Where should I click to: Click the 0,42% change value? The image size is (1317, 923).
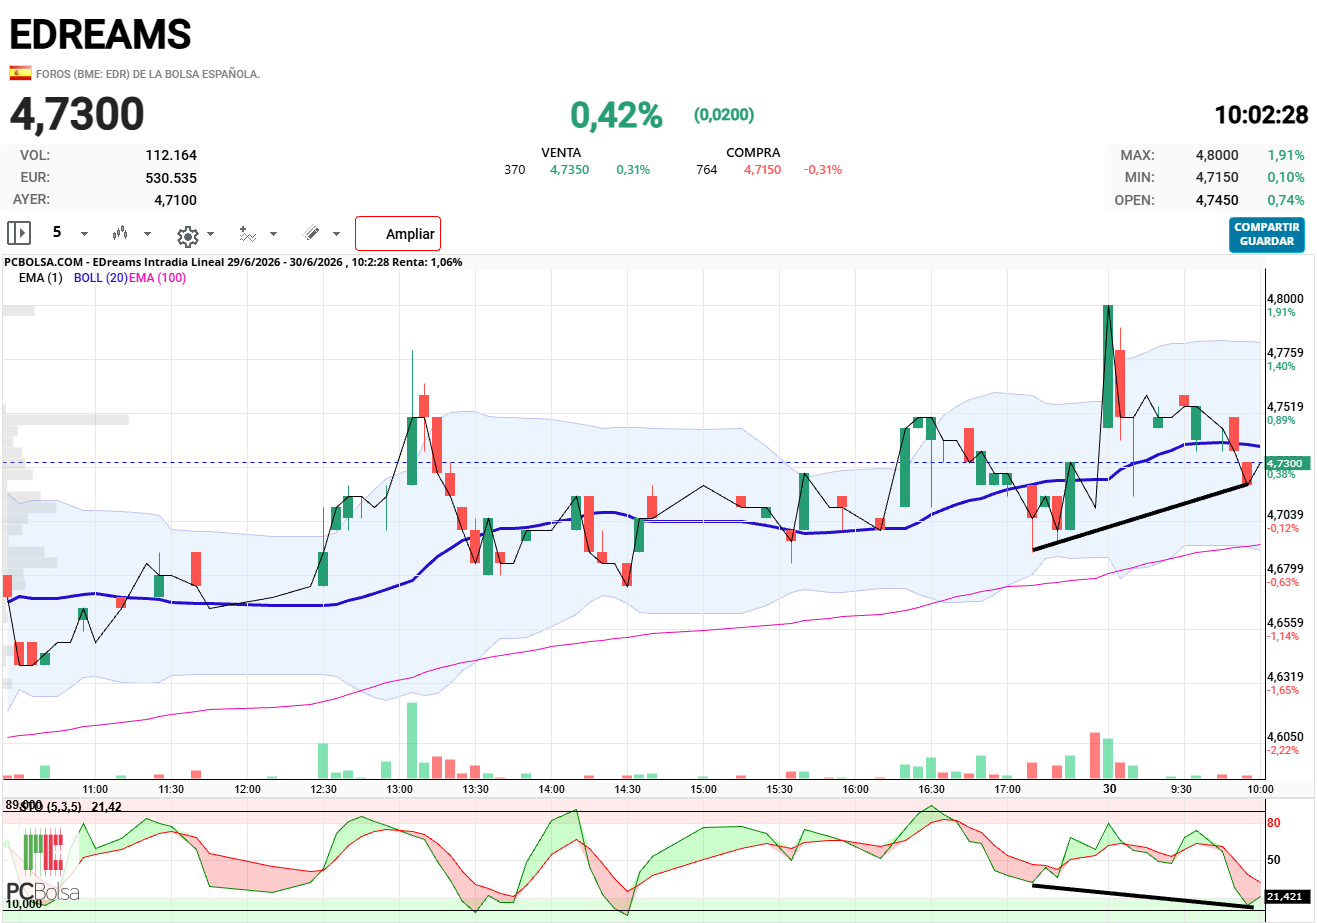pyautogui.click(x=616, y=115)
